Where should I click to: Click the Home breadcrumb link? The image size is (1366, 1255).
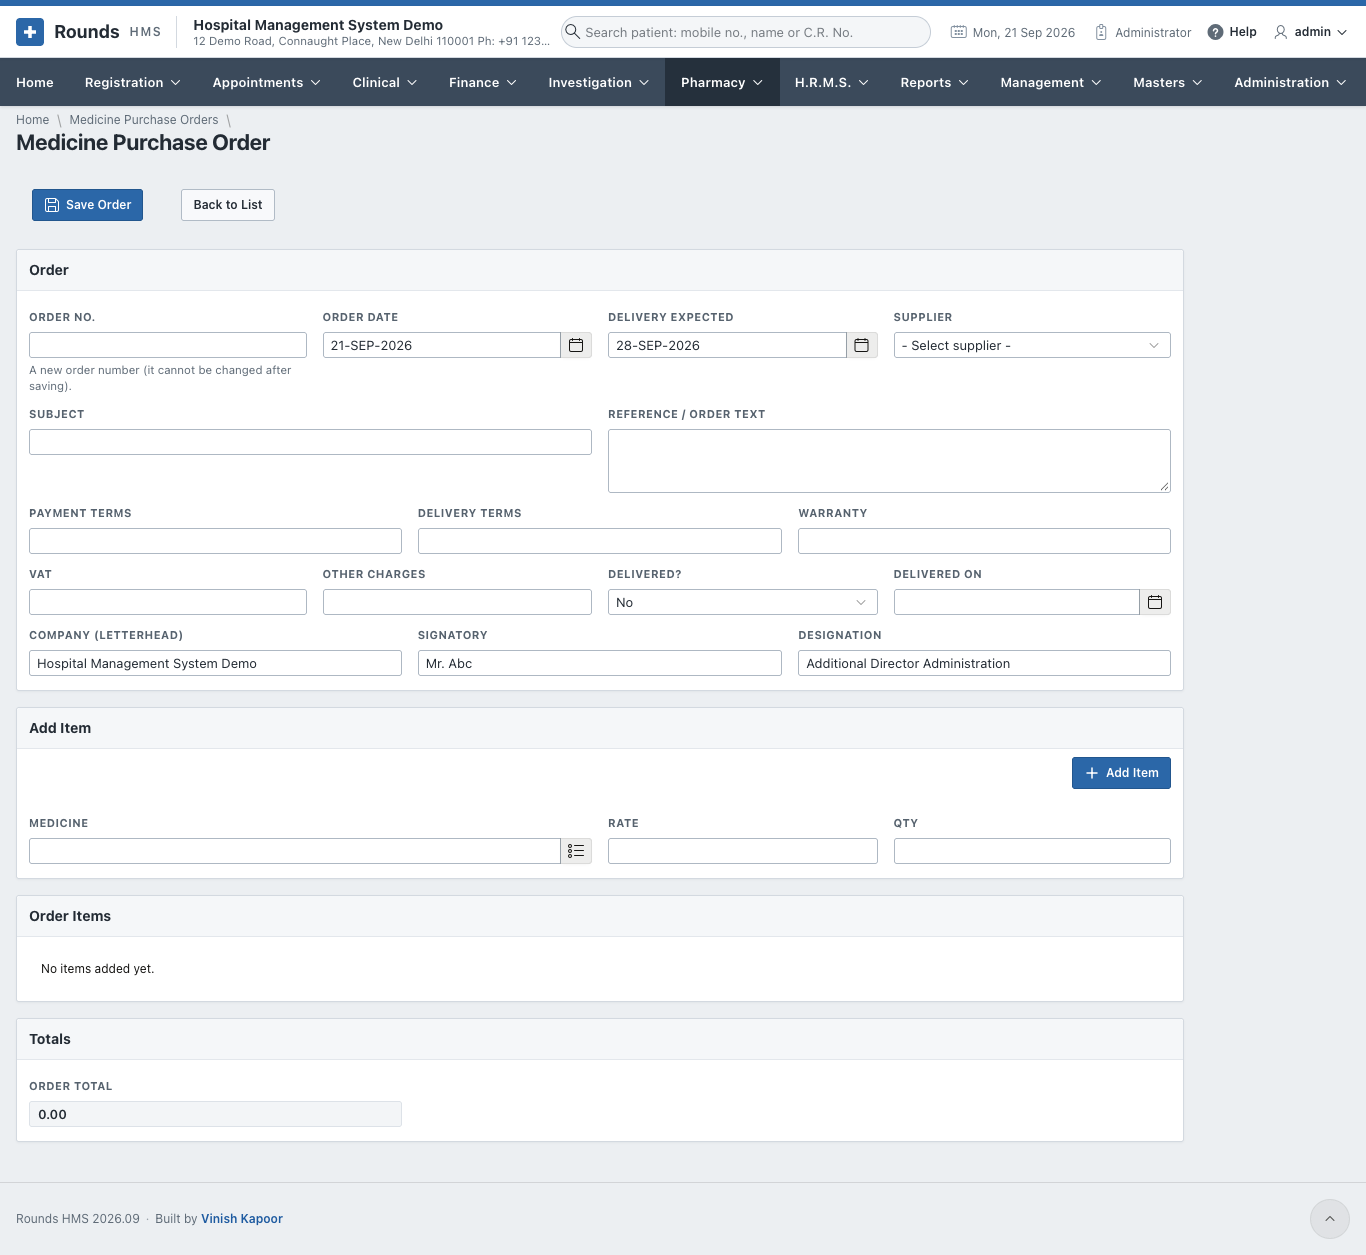tap(32, 120)
